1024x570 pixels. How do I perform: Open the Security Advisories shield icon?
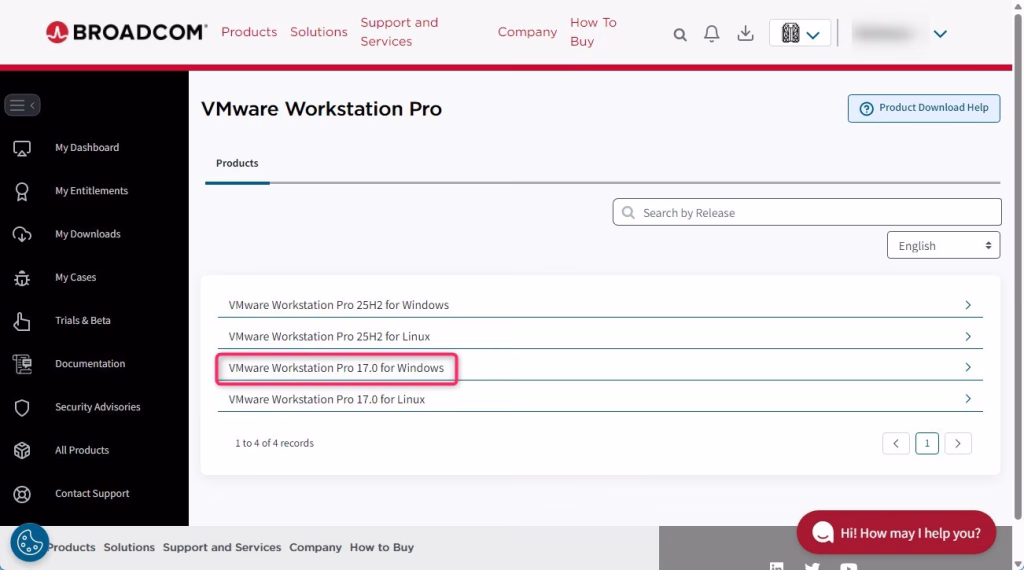(x=22, y=408)
